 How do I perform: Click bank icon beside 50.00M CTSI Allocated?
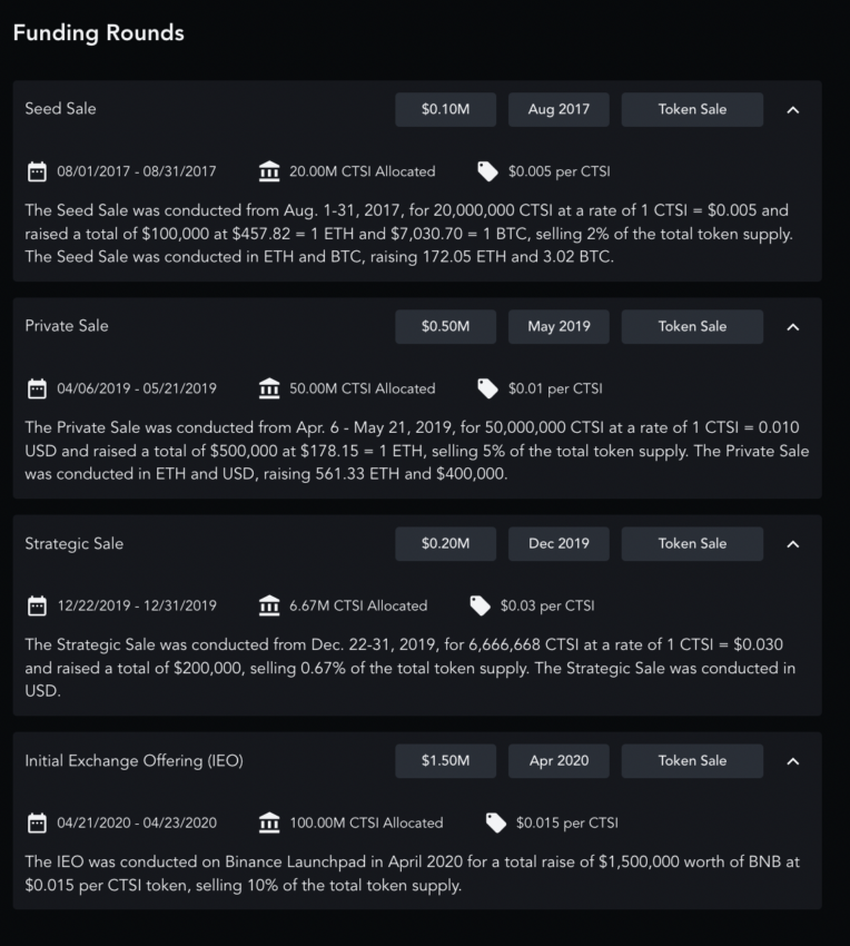click(269, 389)
